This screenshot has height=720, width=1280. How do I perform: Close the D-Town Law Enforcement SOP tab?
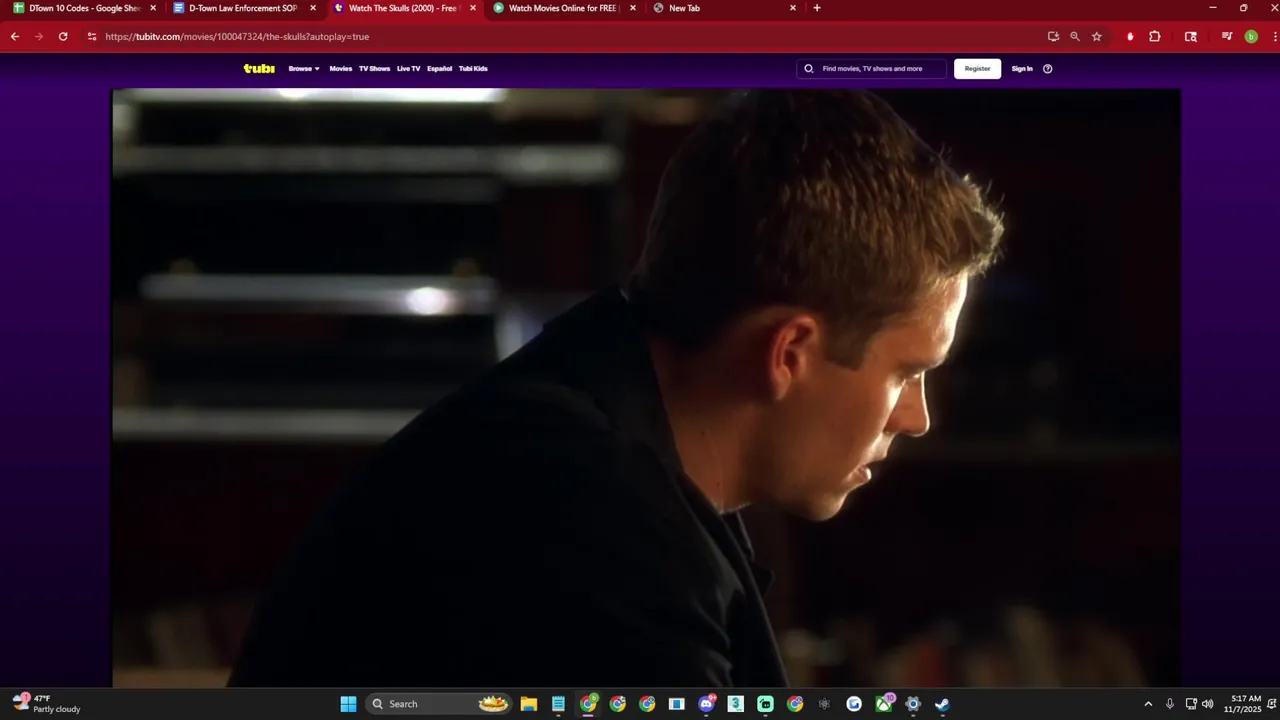313,8
